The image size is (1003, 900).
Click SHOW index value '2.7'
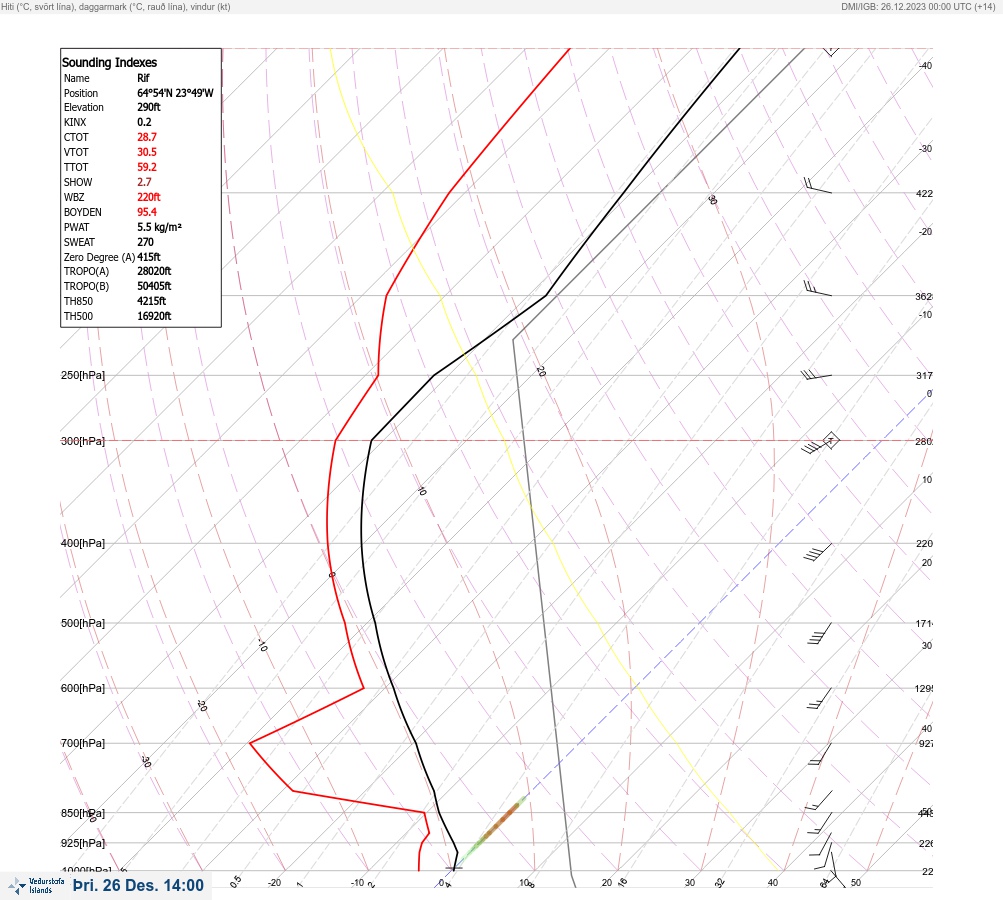tap(144, 182)
